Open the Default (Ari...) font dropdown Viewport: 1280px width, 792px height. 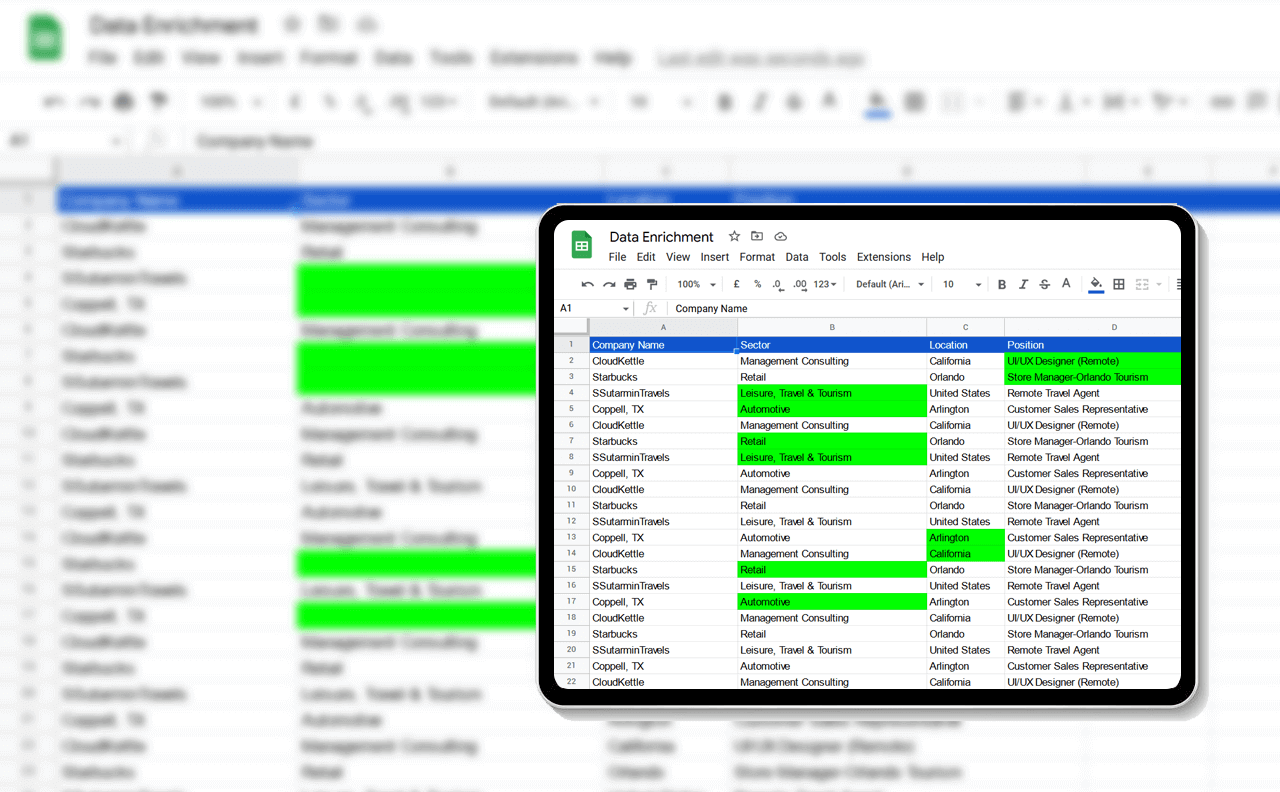coord(890,285)
